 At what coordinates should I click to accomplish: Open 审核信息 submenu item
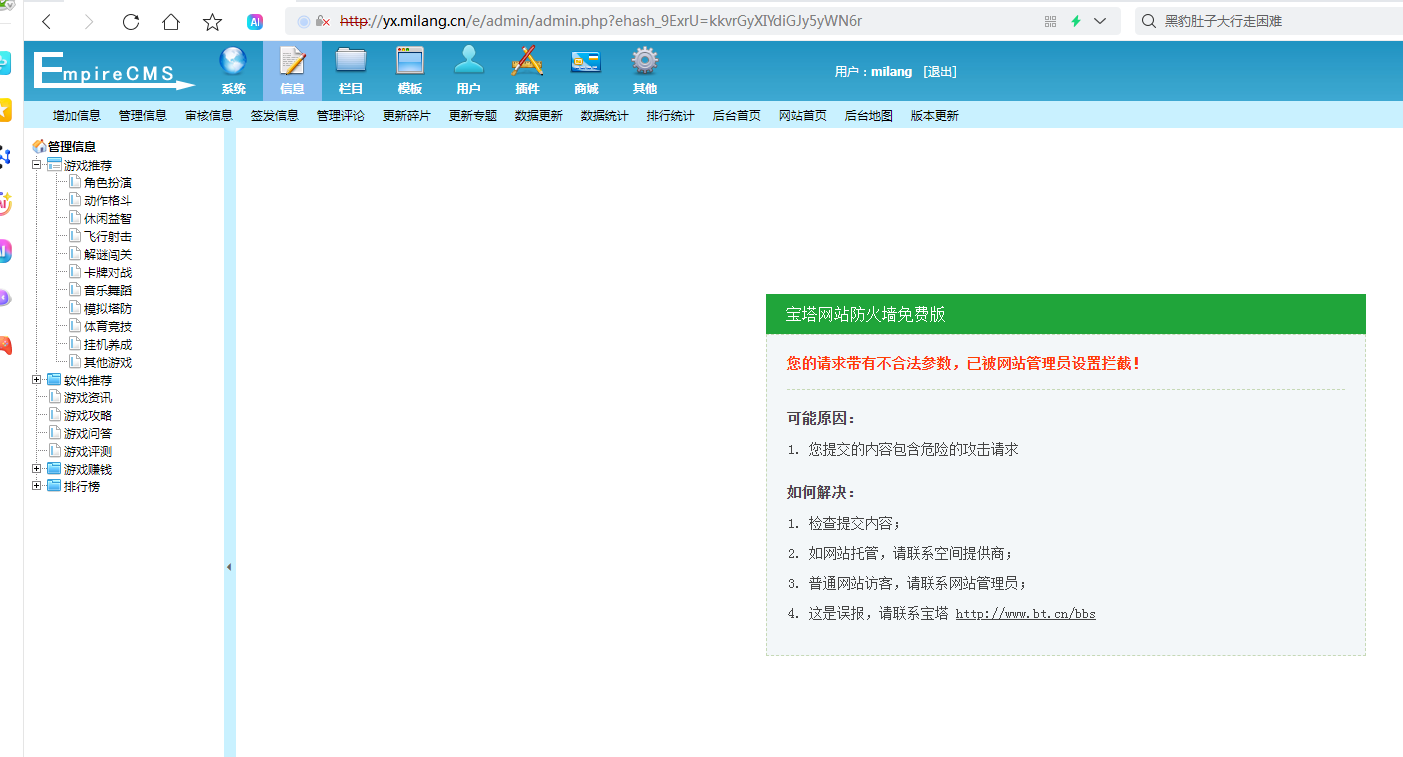point(209,116)
